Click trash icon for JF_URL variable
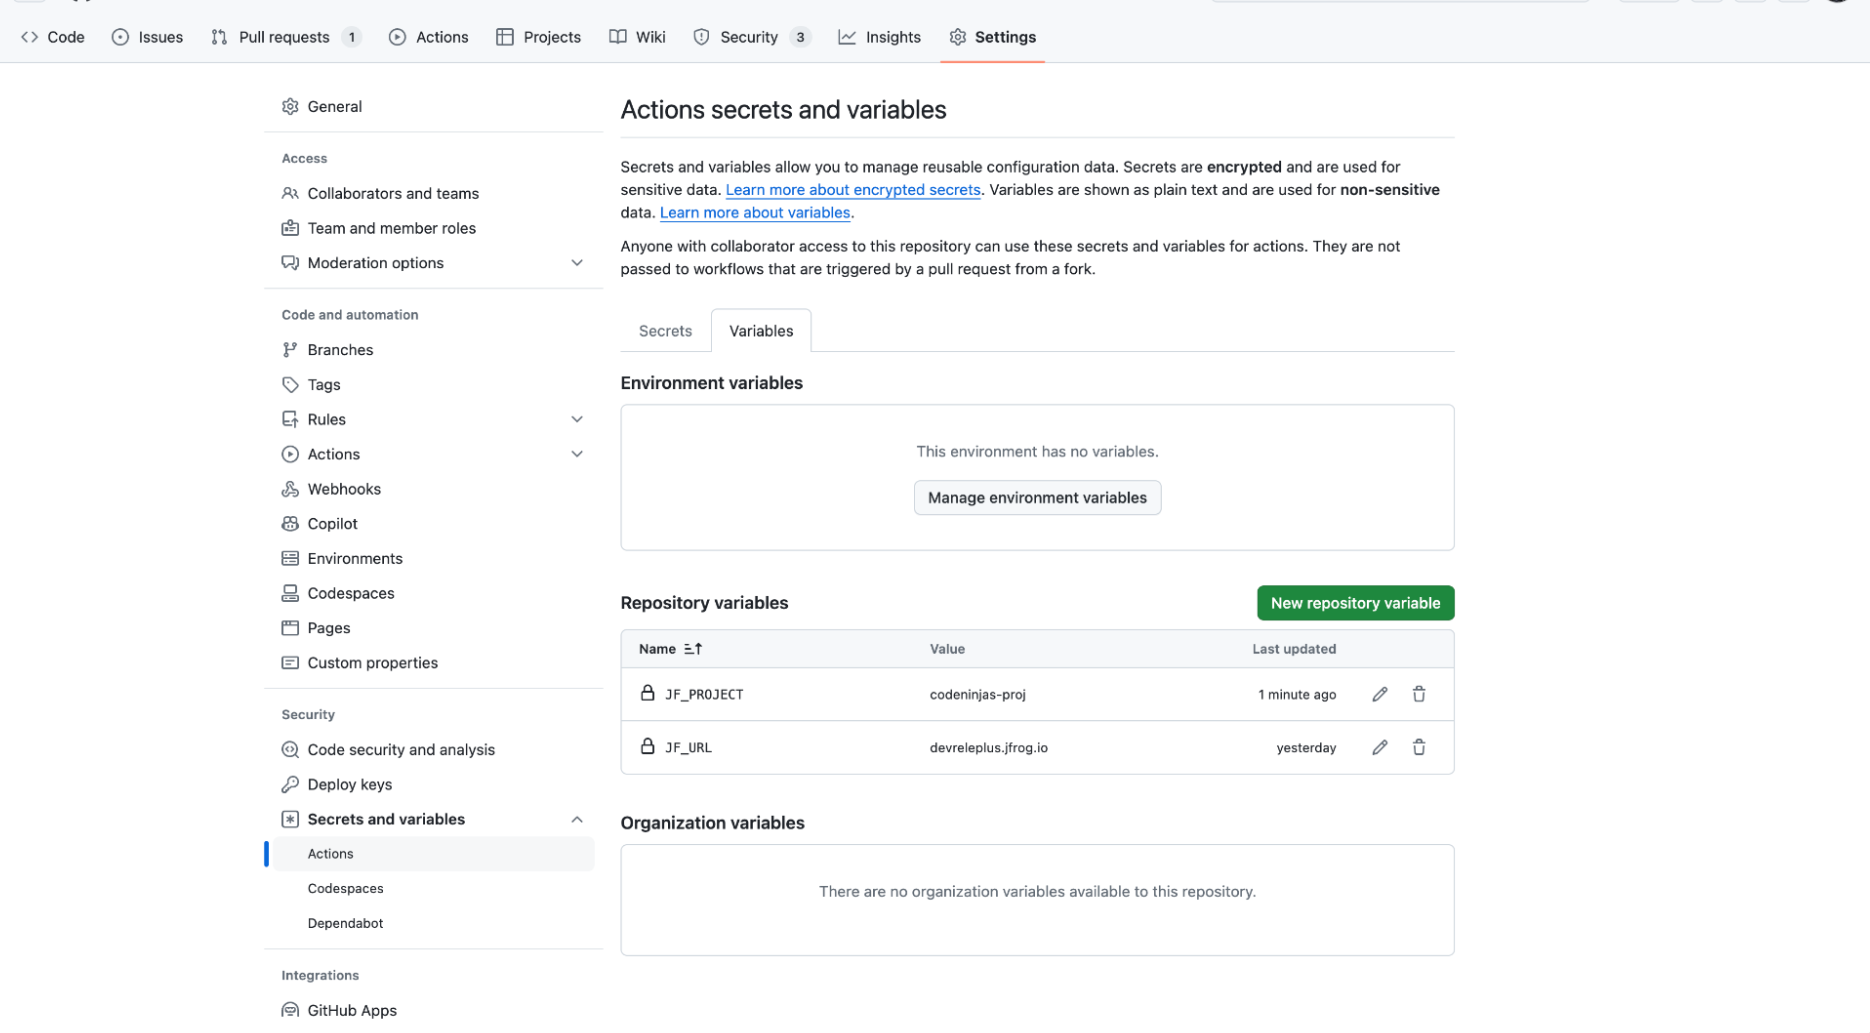Viewport: 1870px width, 1033px height. point(1418,747)
